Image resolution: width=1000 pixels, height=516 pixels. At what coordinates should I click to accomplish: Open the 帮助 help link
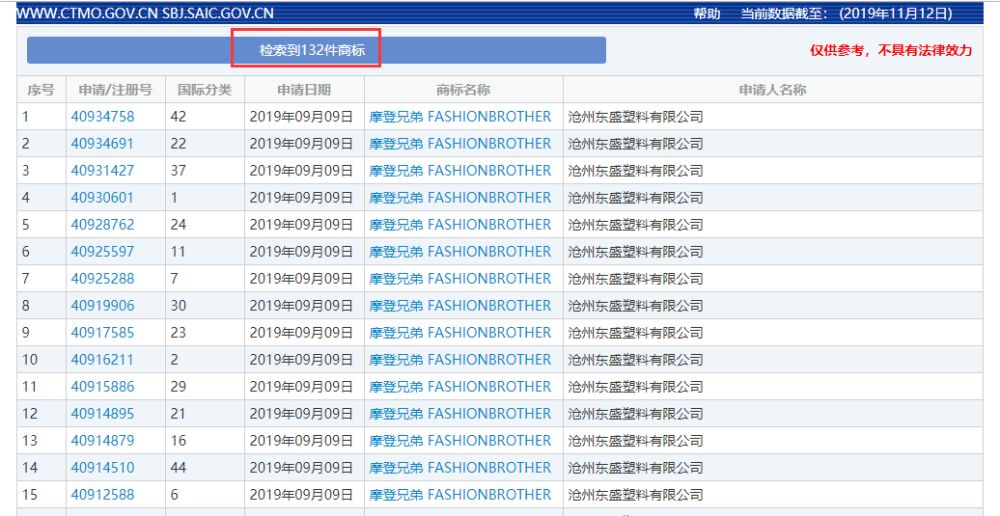coord(707,13)
